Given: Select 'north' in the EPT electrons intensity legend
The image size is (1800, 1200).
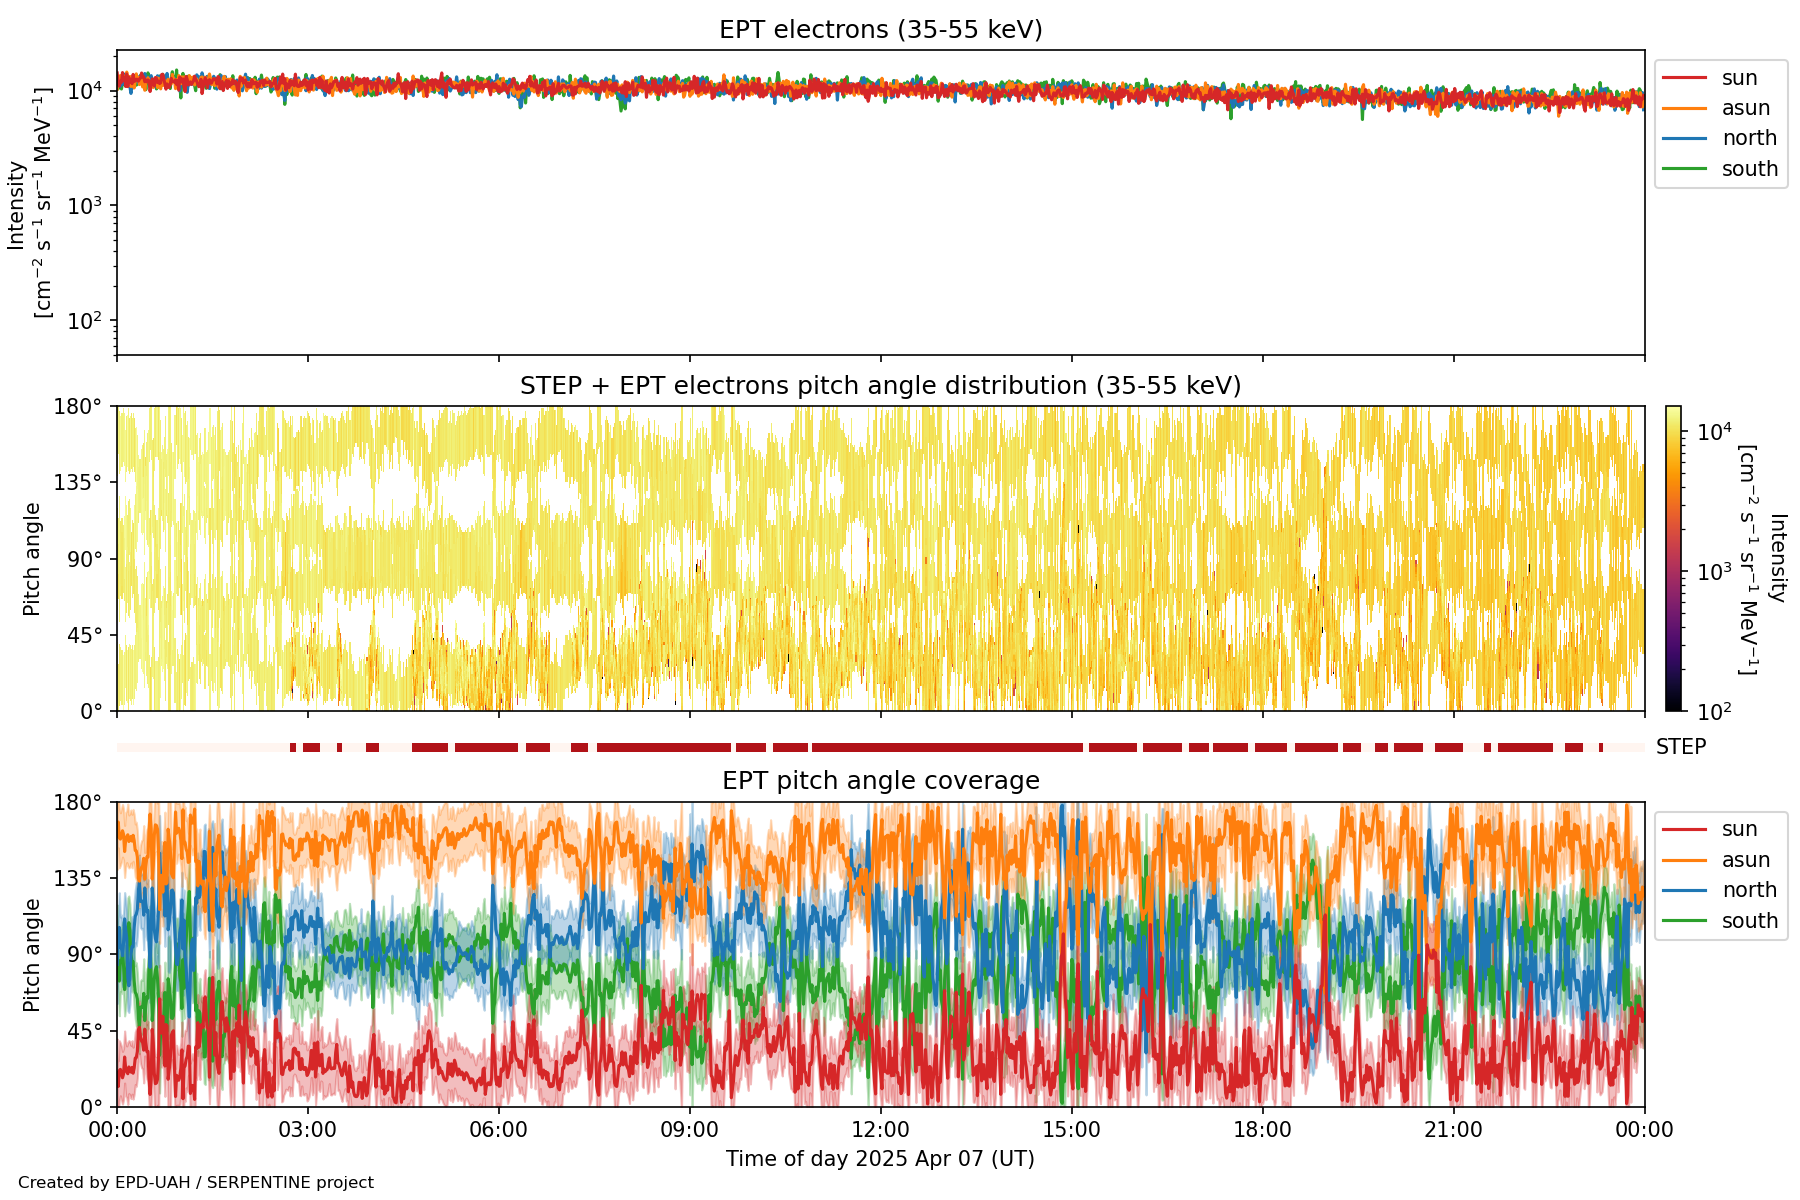Looking at the screenshot, I should point(1748,138).
